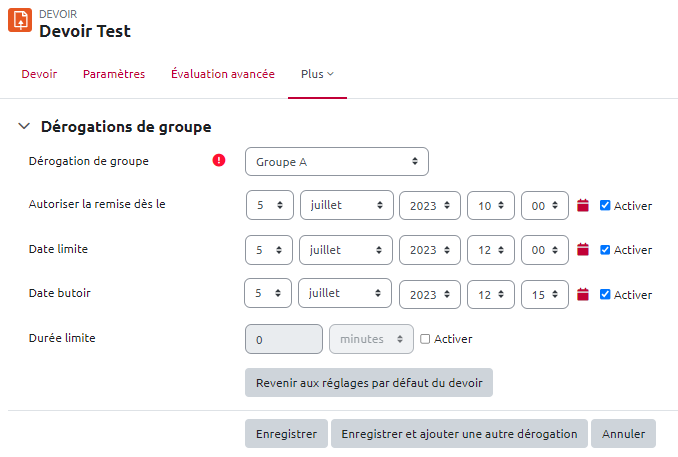This screenshot has height=457, width=678.
Task: Click the red required-field warning icon
Action: tap(219, 160)
